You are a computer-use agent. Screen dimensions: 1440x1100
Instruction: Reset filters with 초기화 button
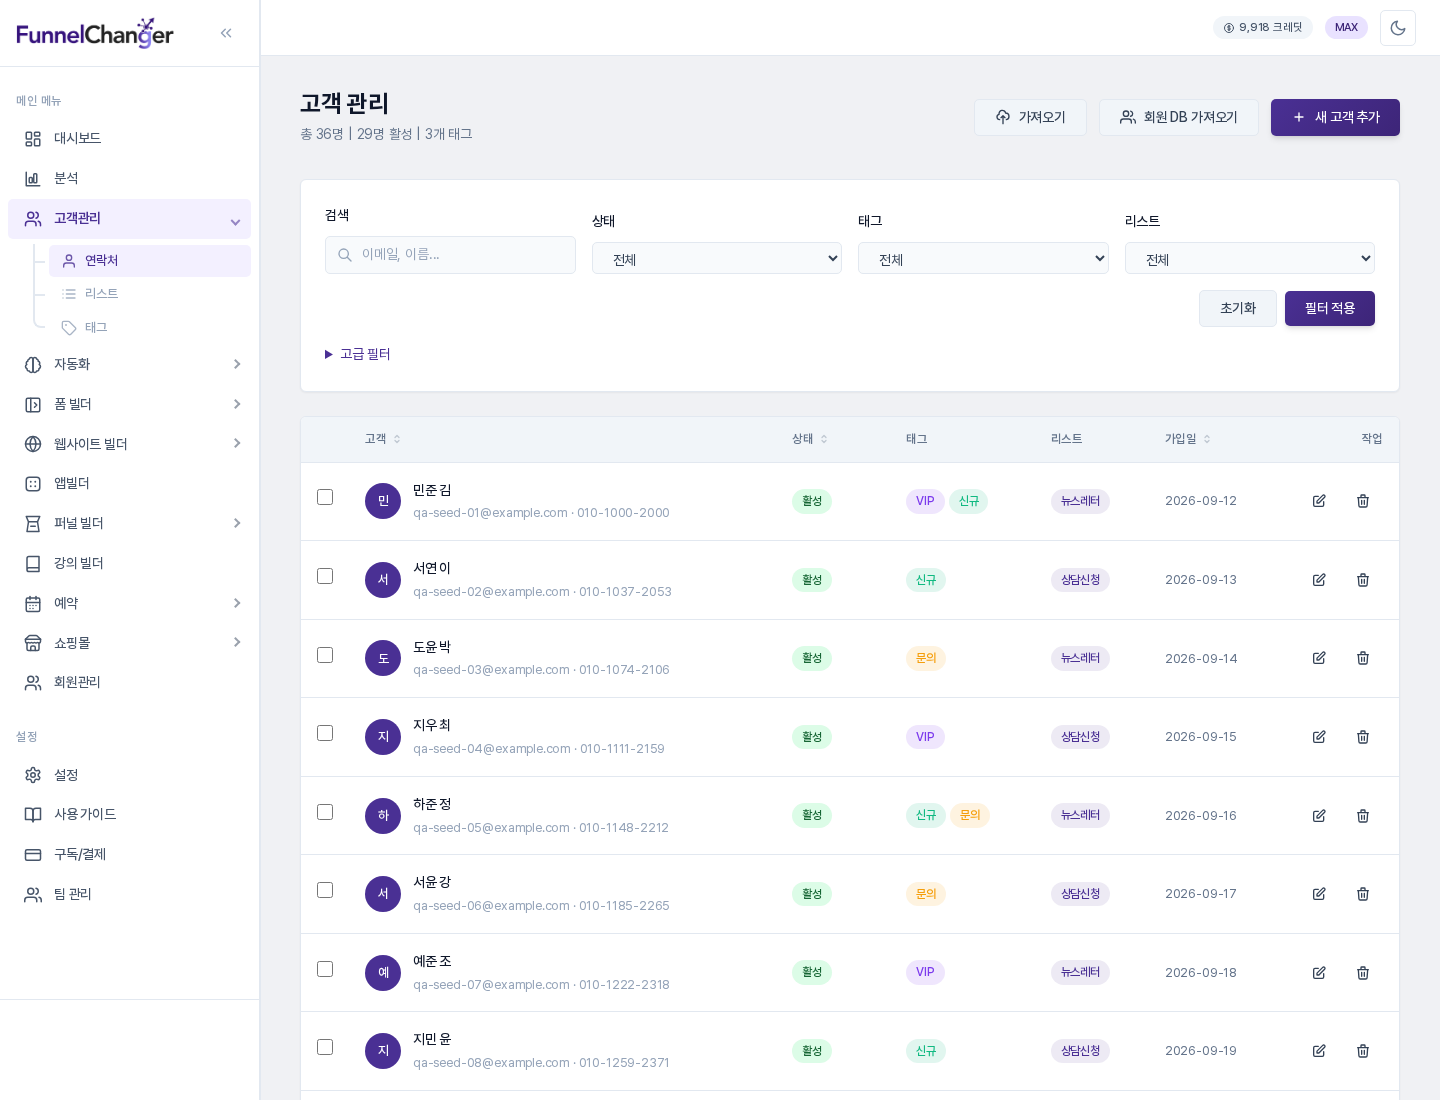pos(1238,308)
